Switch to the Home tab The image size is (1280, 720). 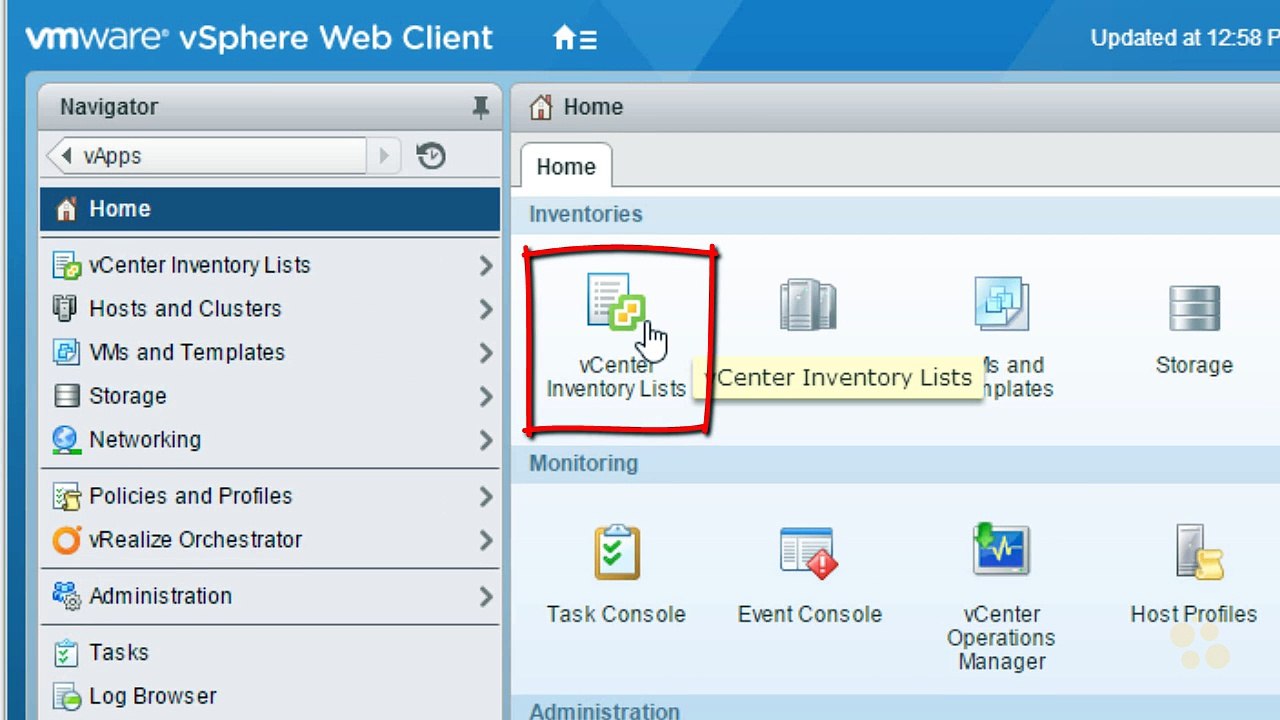(566, 167)
